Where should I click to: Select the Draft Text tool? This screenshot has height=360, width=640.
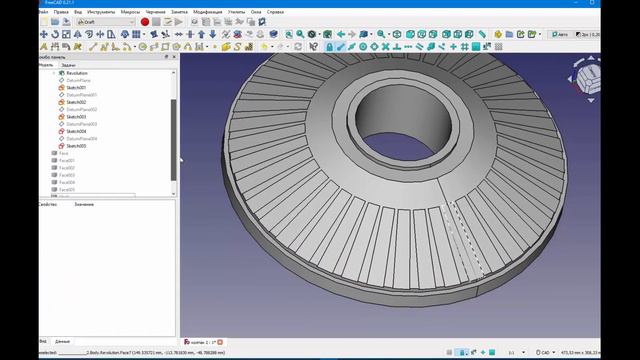point(44,47)
